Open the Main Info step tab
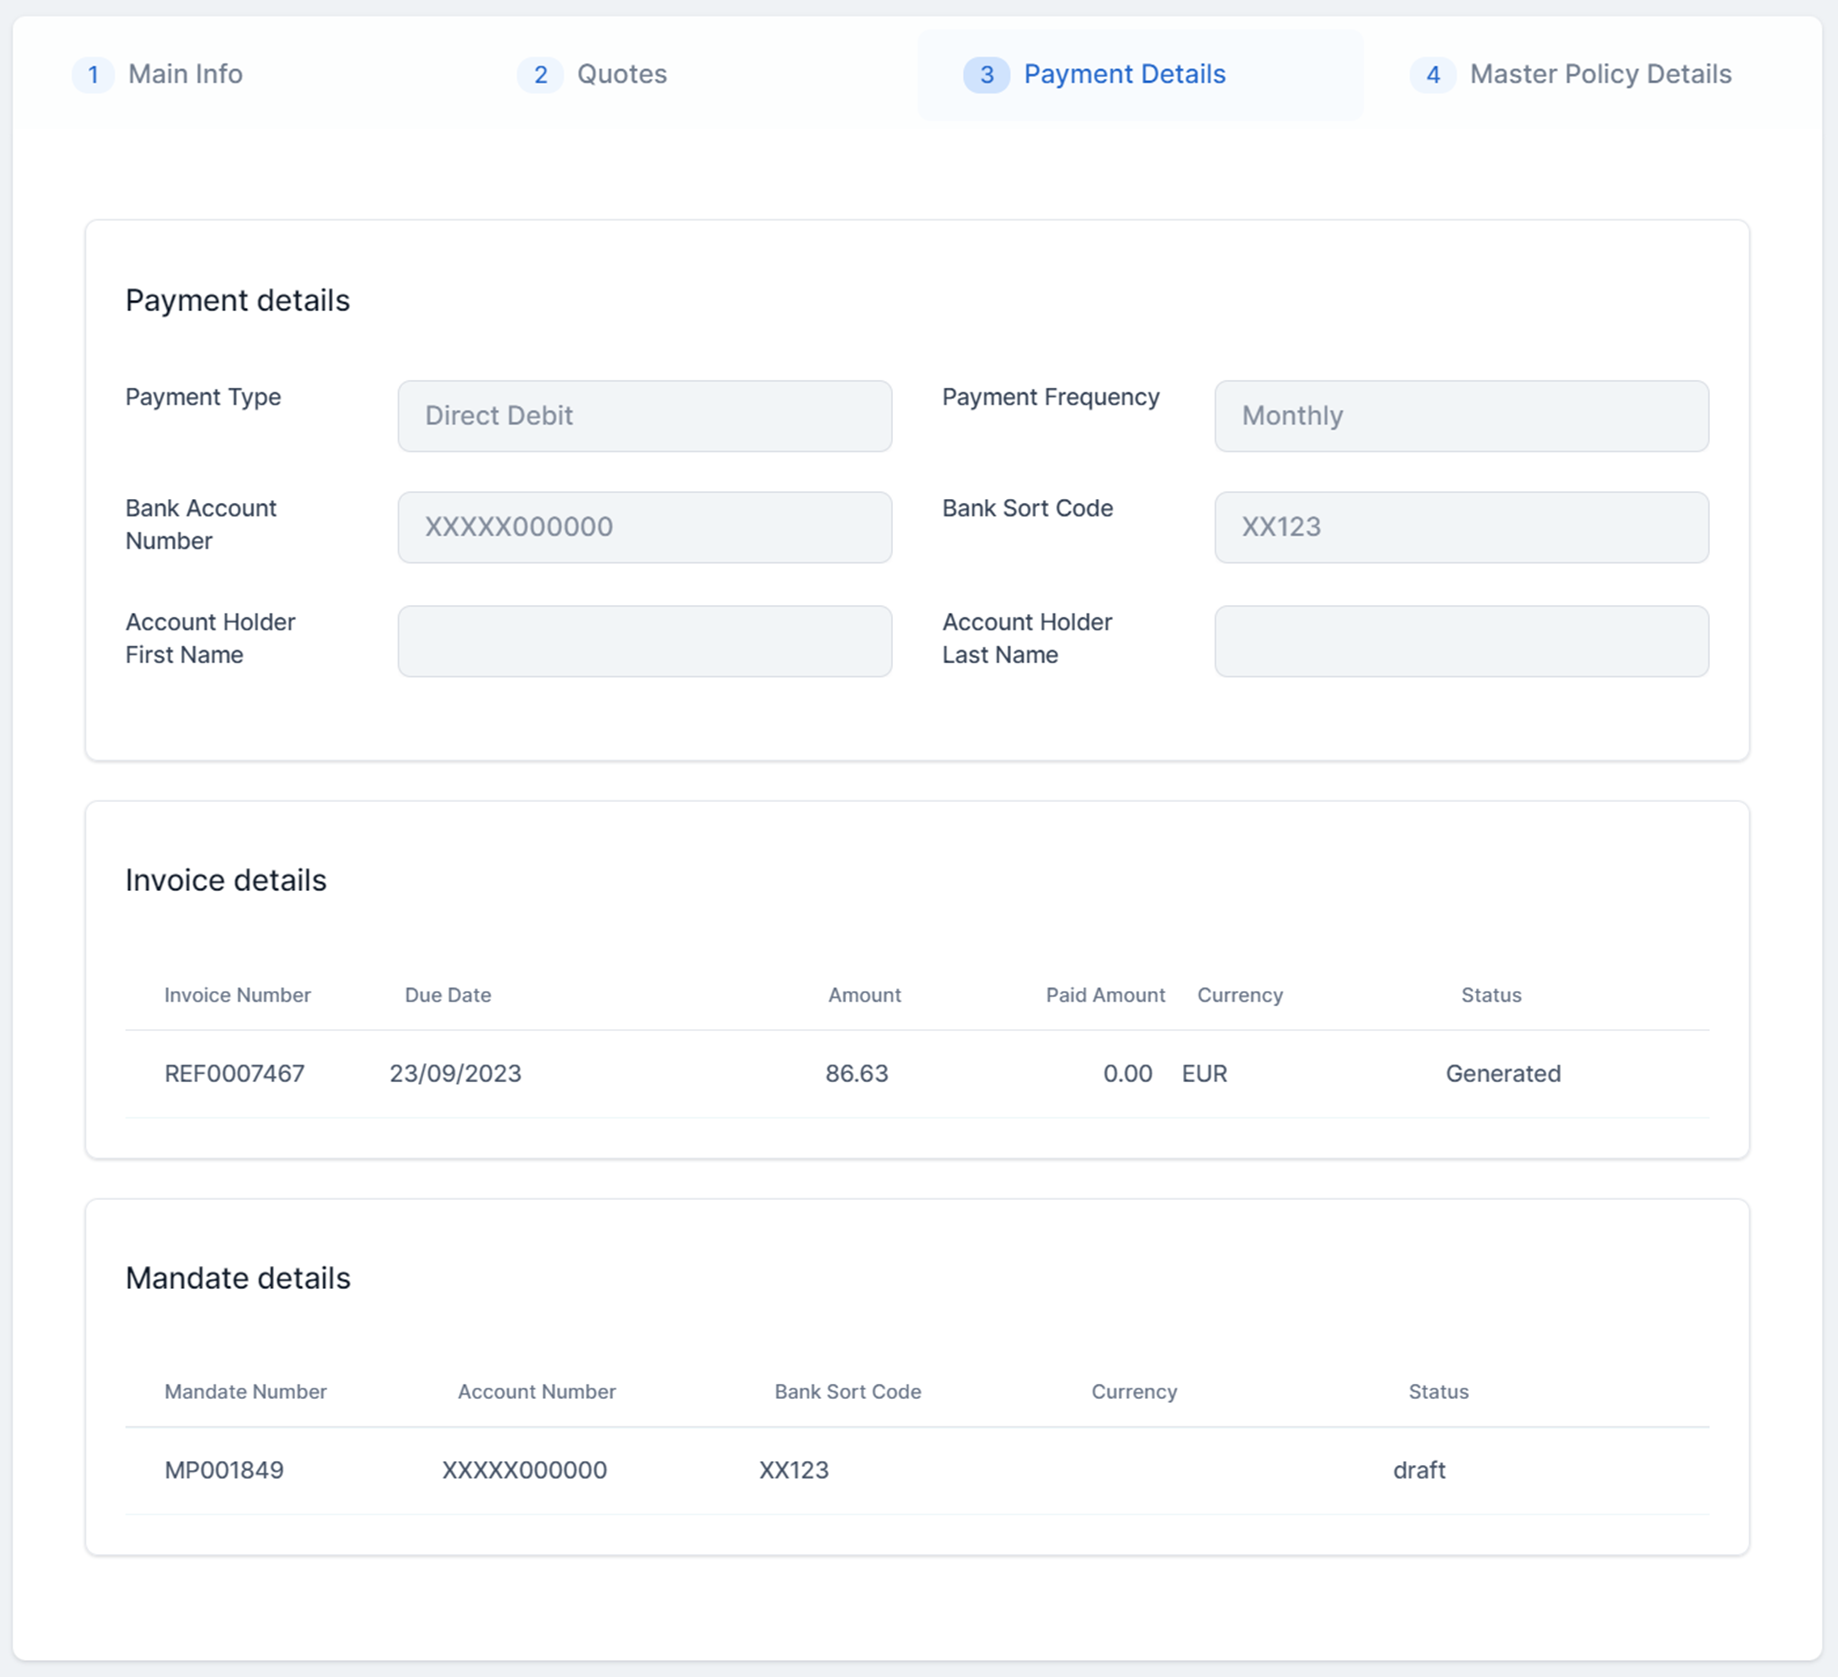The image size is (1838, 1677). tap(185, 74)
